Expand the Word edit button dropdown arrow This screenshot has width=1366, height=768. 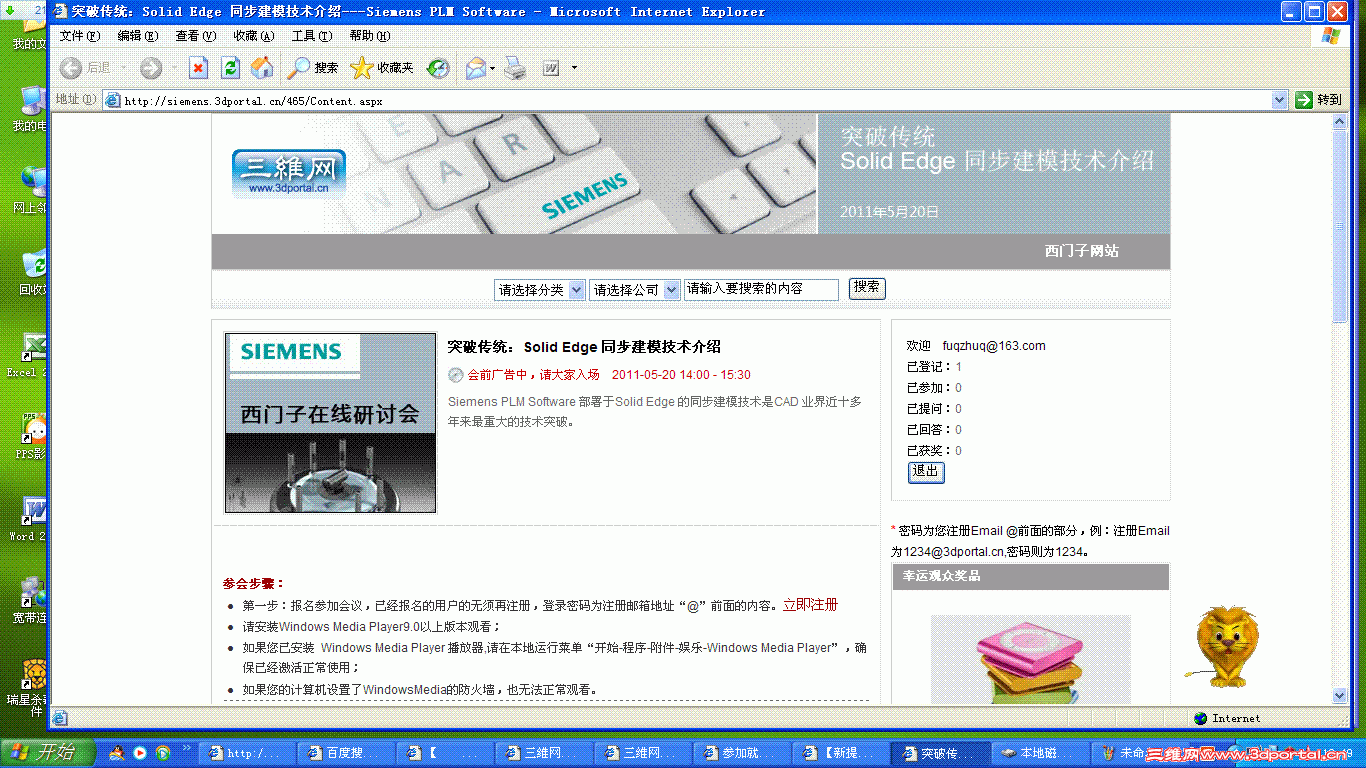574,68
